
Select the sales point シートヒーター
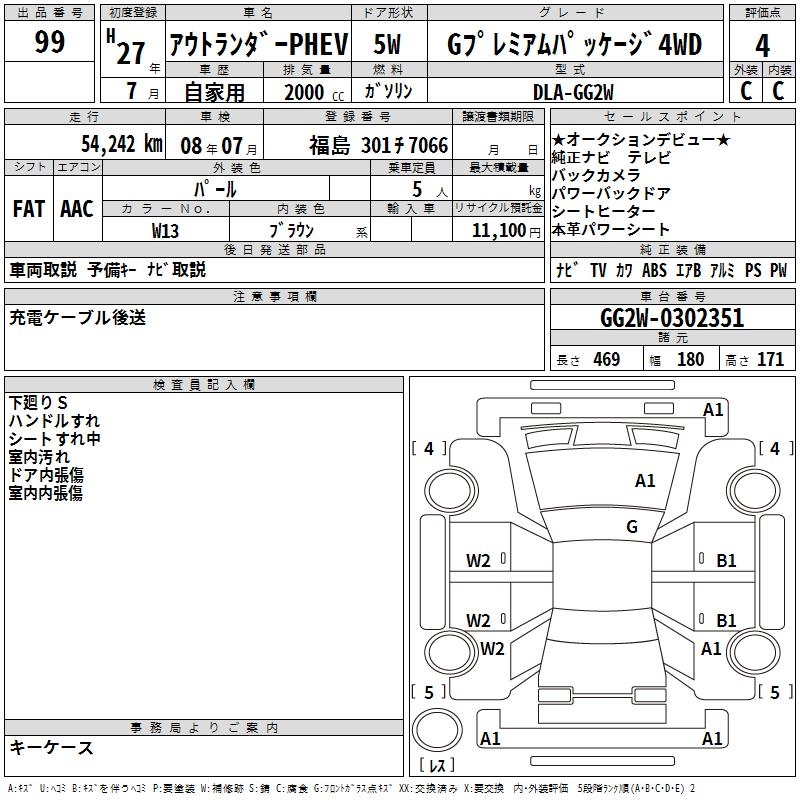click(x=603, y=211)
